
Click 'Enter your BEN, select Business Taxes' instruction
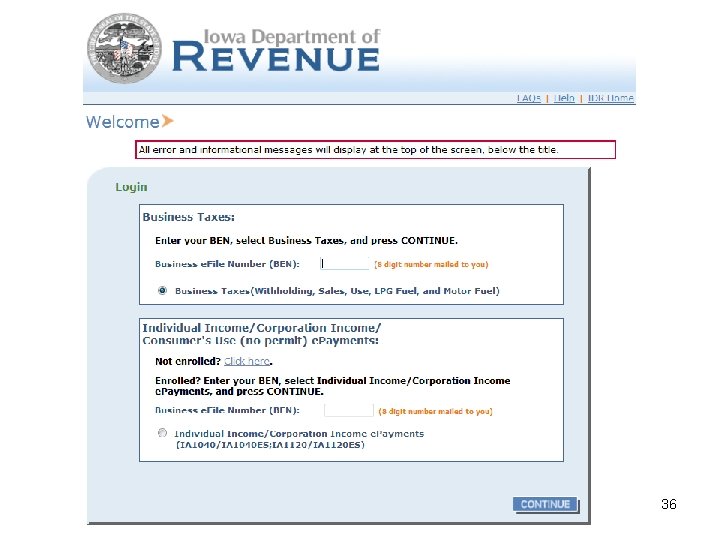point(306,241)
